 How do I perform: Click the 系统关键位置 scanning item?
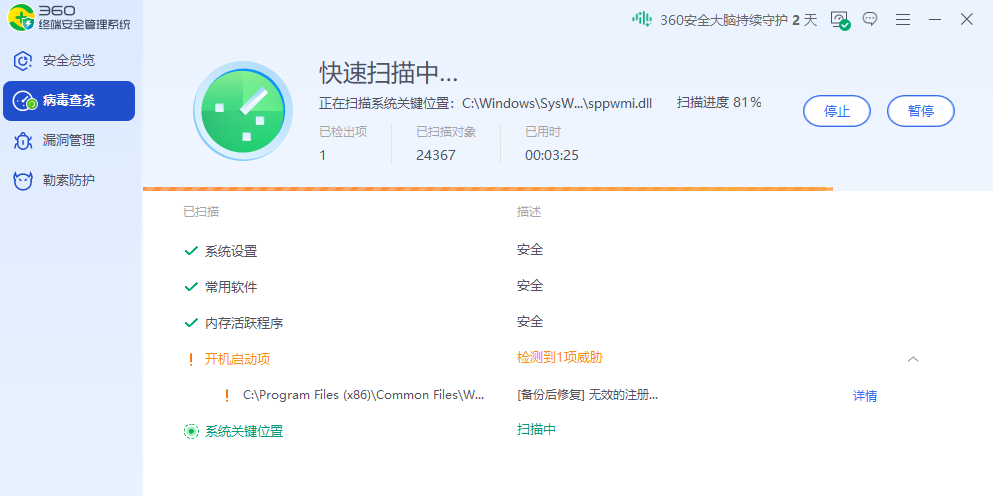tap(244, 431)
